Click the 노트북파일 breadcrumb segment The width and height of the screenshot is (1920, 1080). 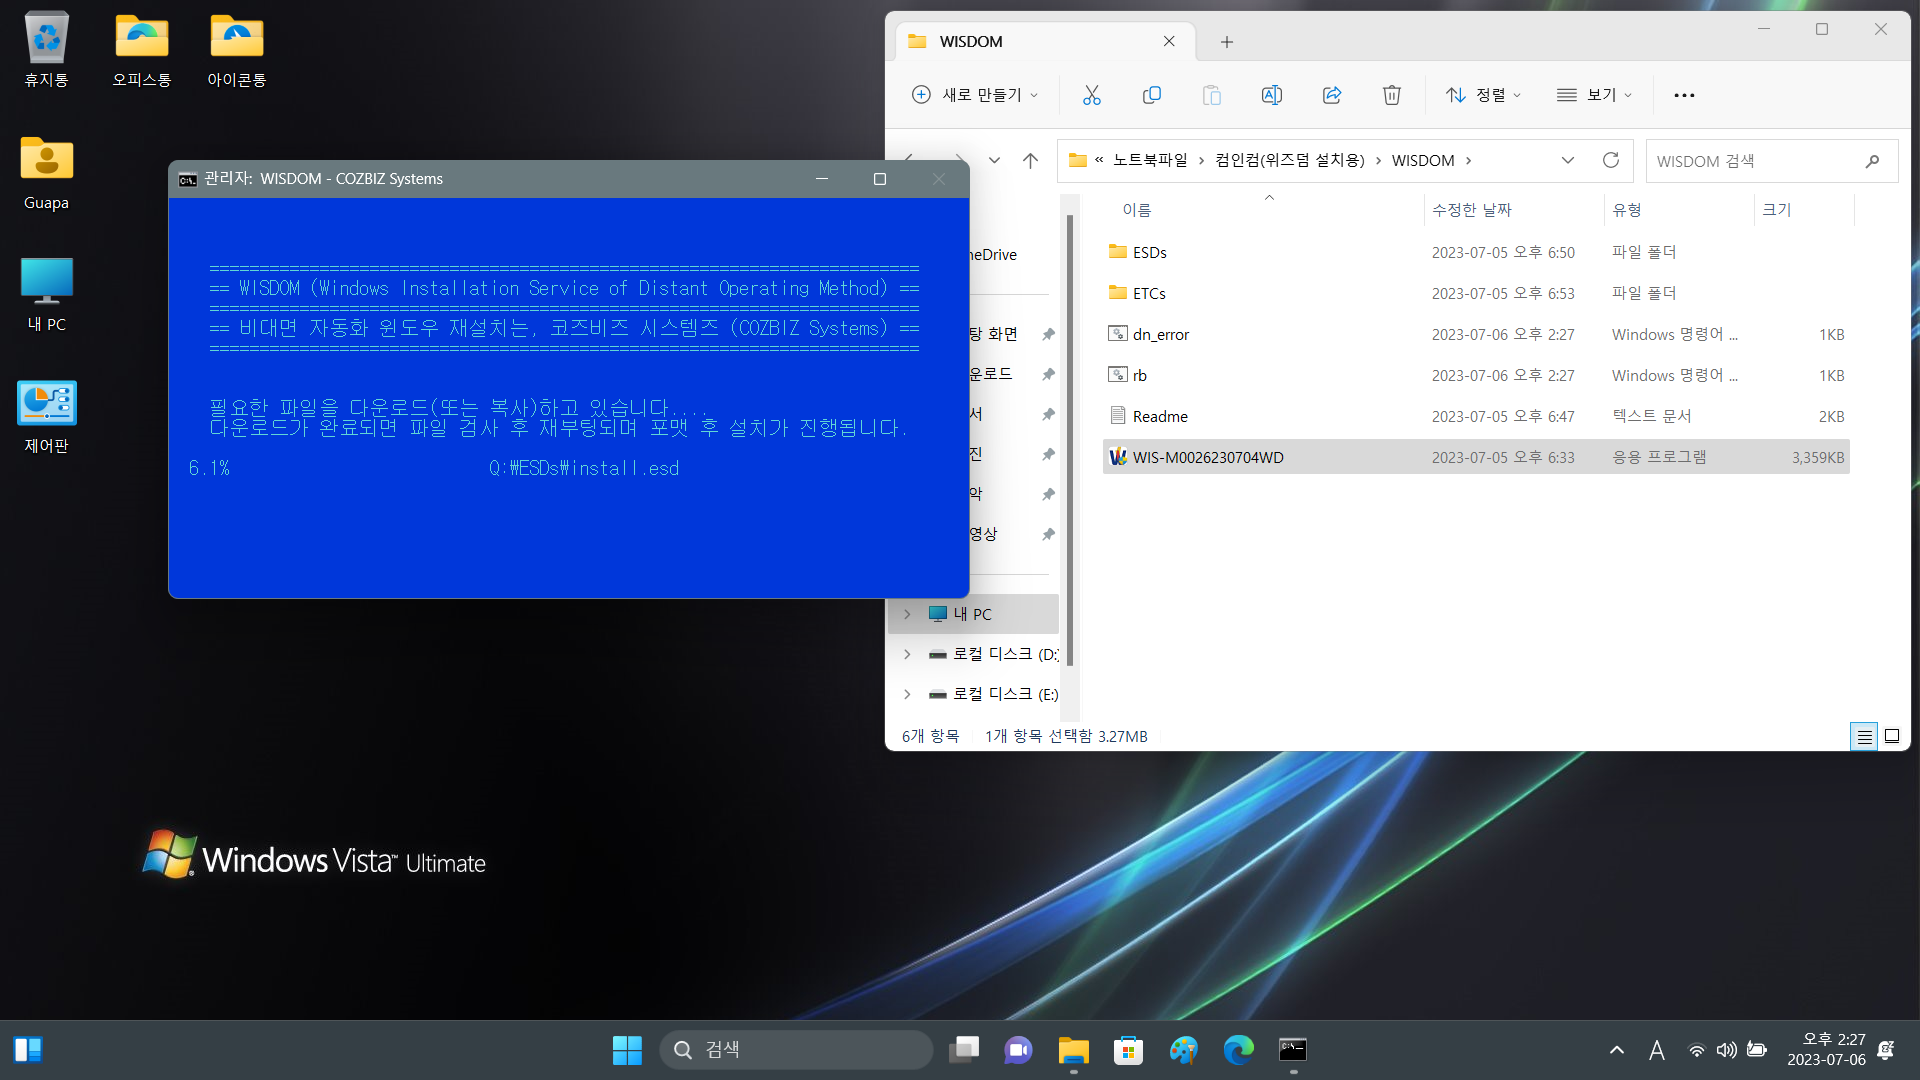tap(1150, 160)
